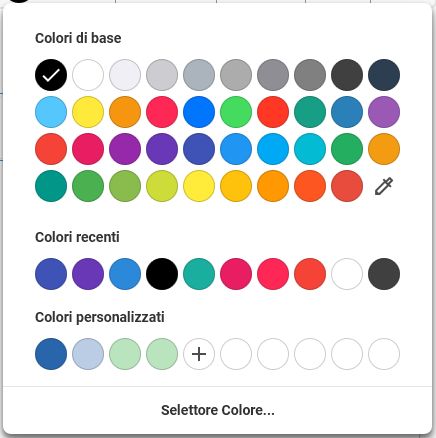Image resolution: width=436 pixels, height=438 pixels.
Task: Choose the purple swatch ending the second row
Action: (x=384, y=112)
